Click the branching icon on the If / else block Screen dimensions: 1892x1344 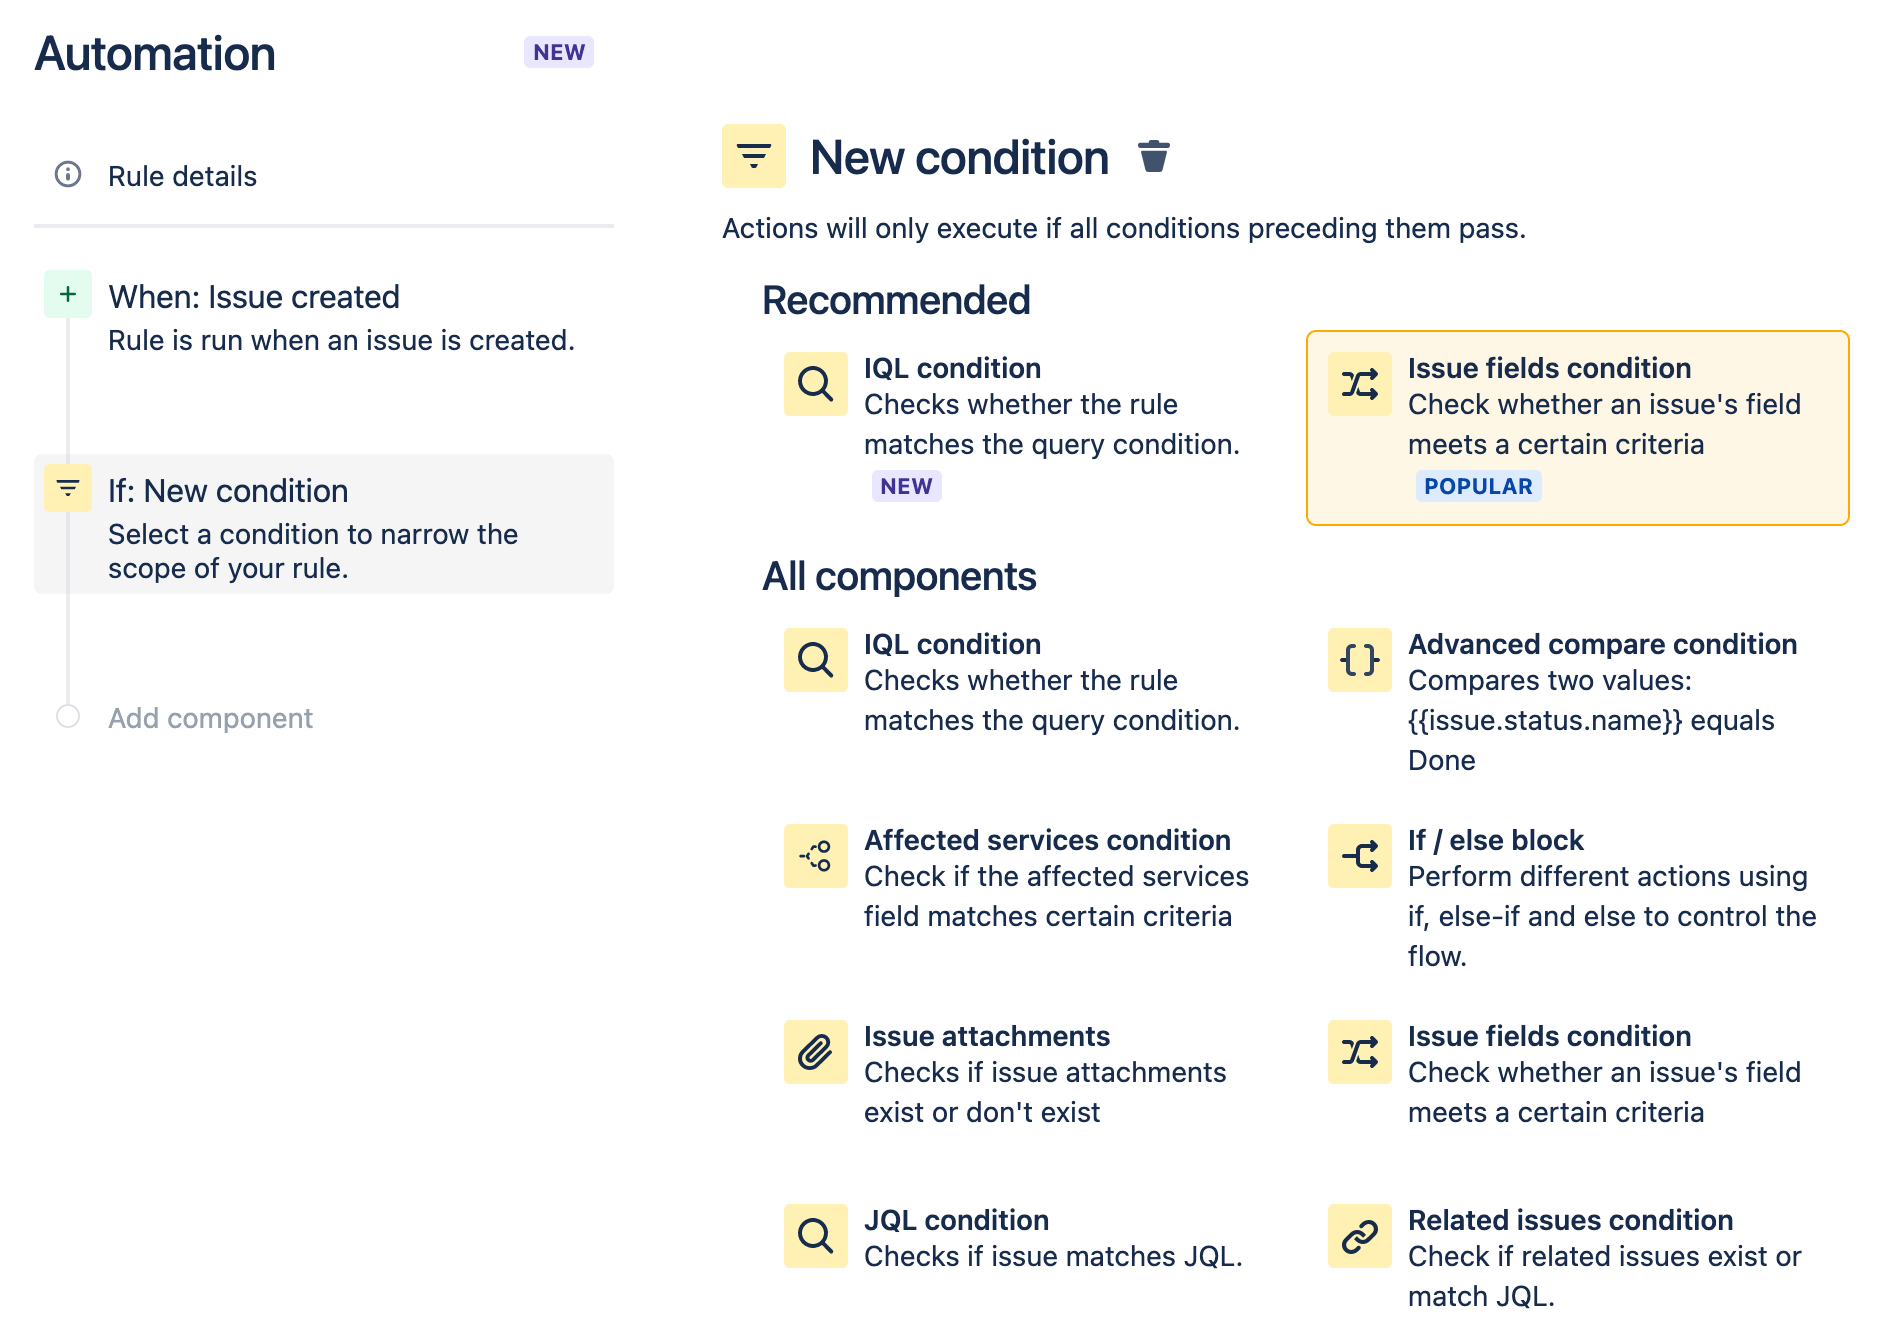(1358, 856)
